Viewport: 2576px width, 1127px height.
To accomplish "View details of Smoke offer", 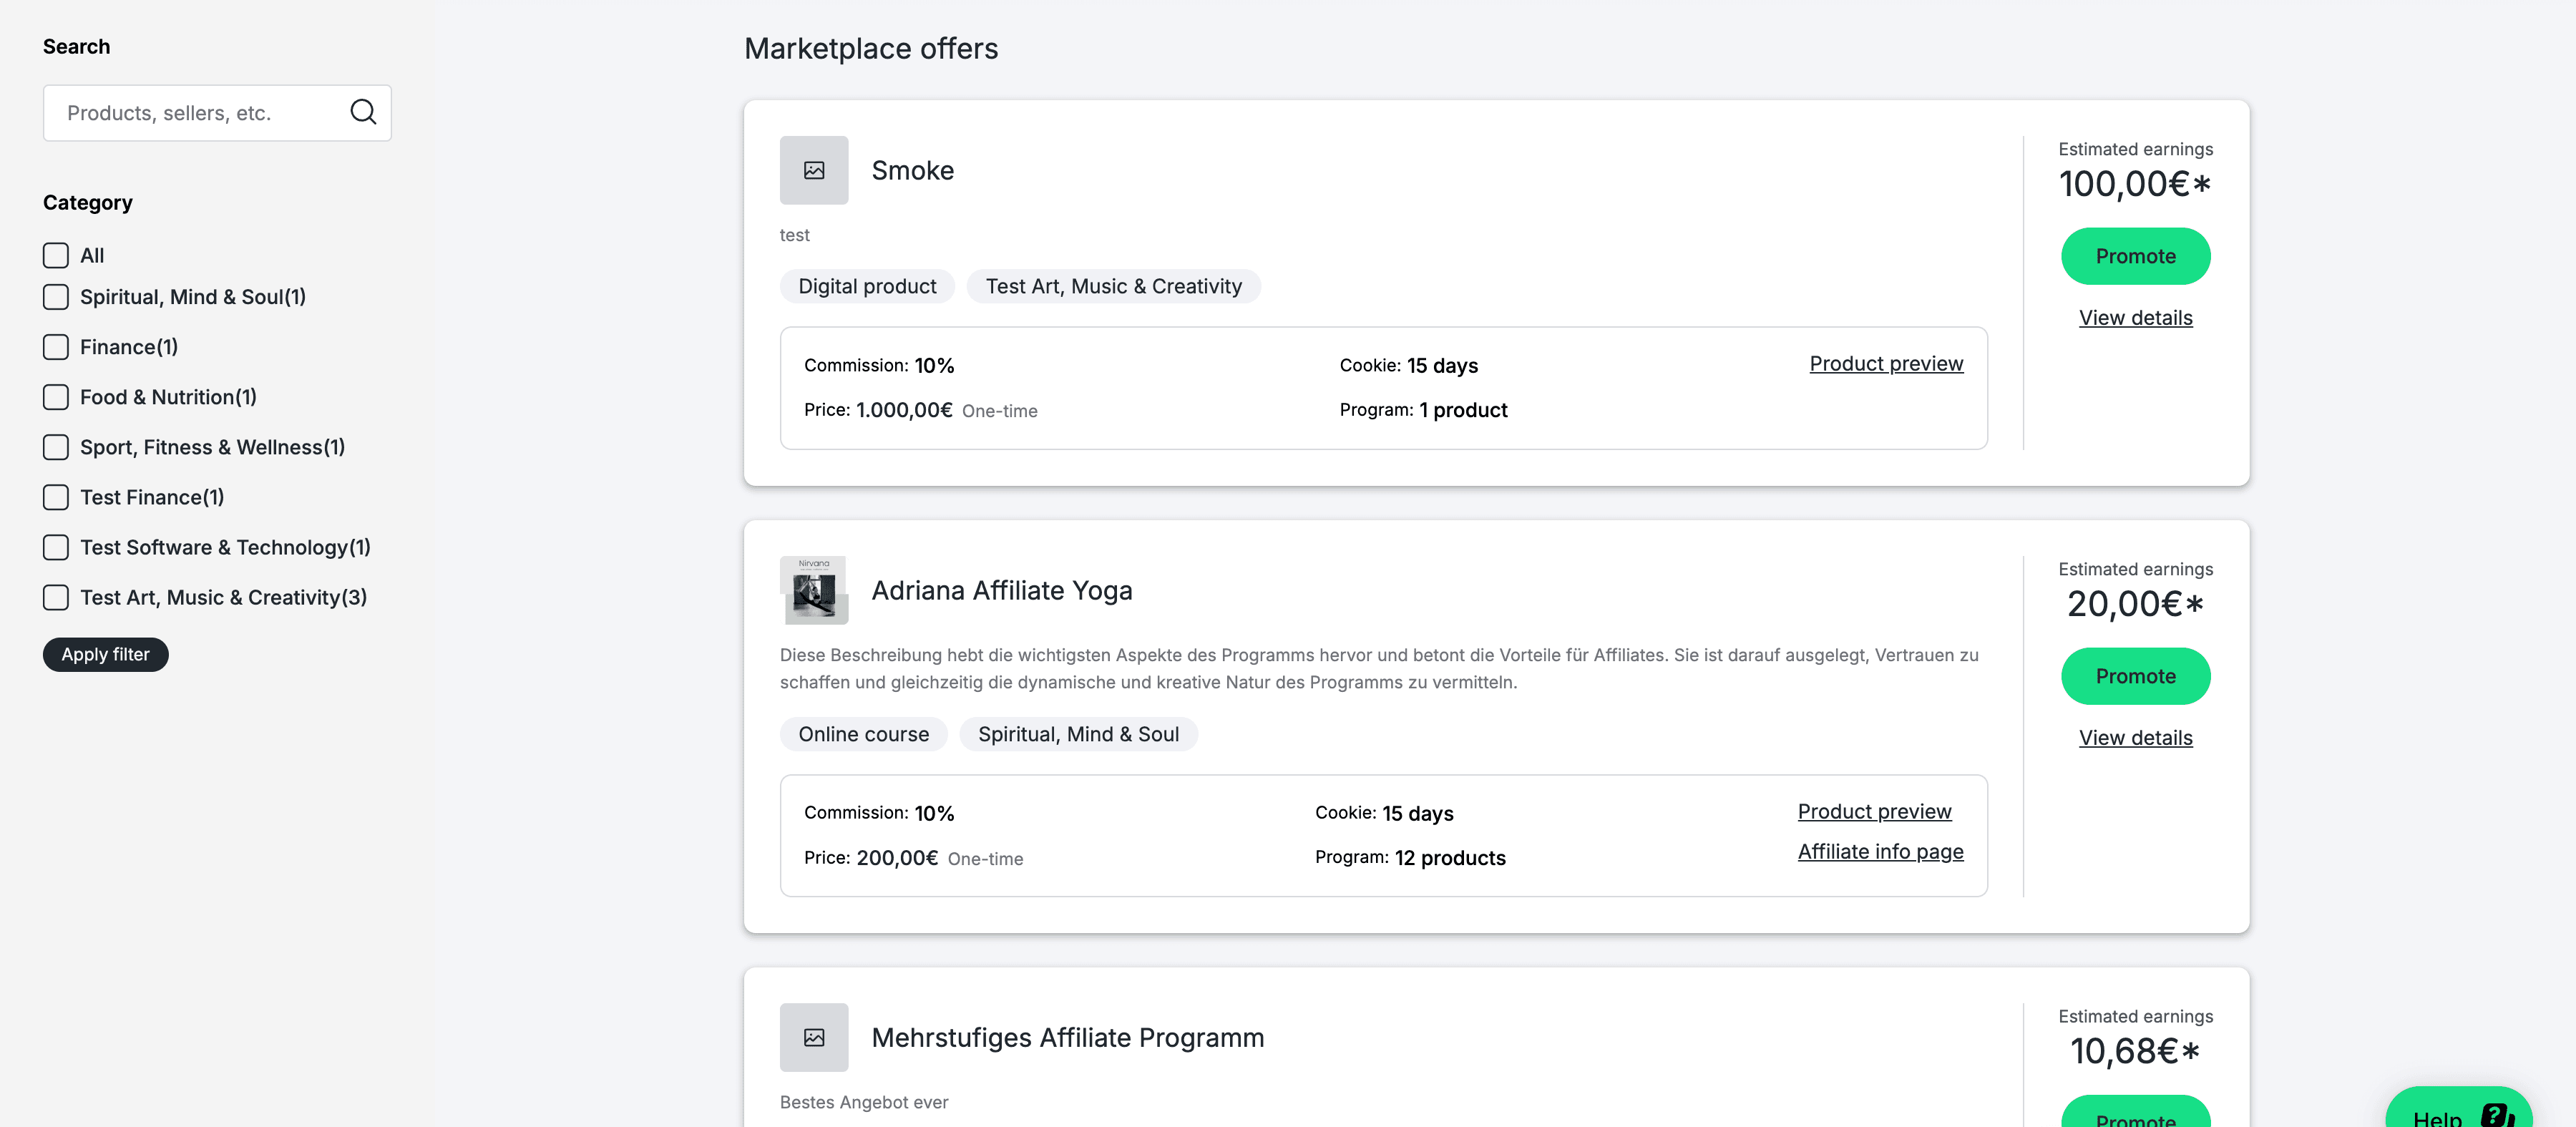I will click(2135, 318).
